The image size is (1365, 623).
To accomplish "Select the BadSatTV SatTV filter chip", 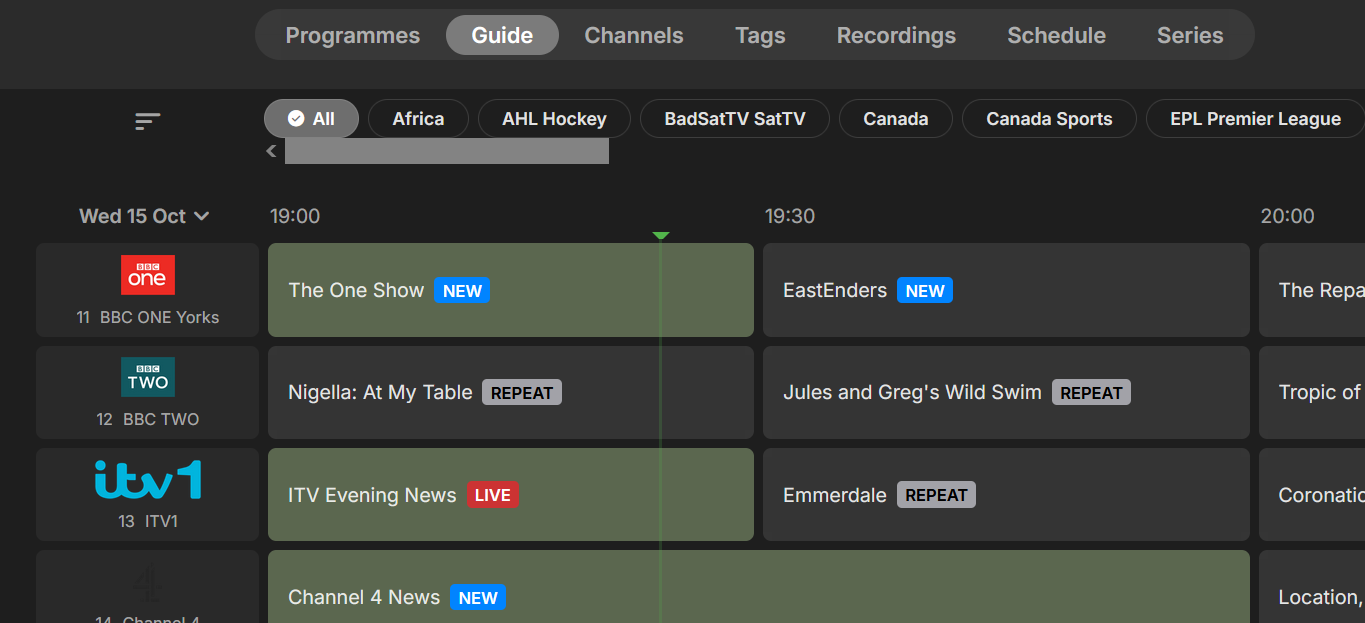I will click(x=734, y=118).
